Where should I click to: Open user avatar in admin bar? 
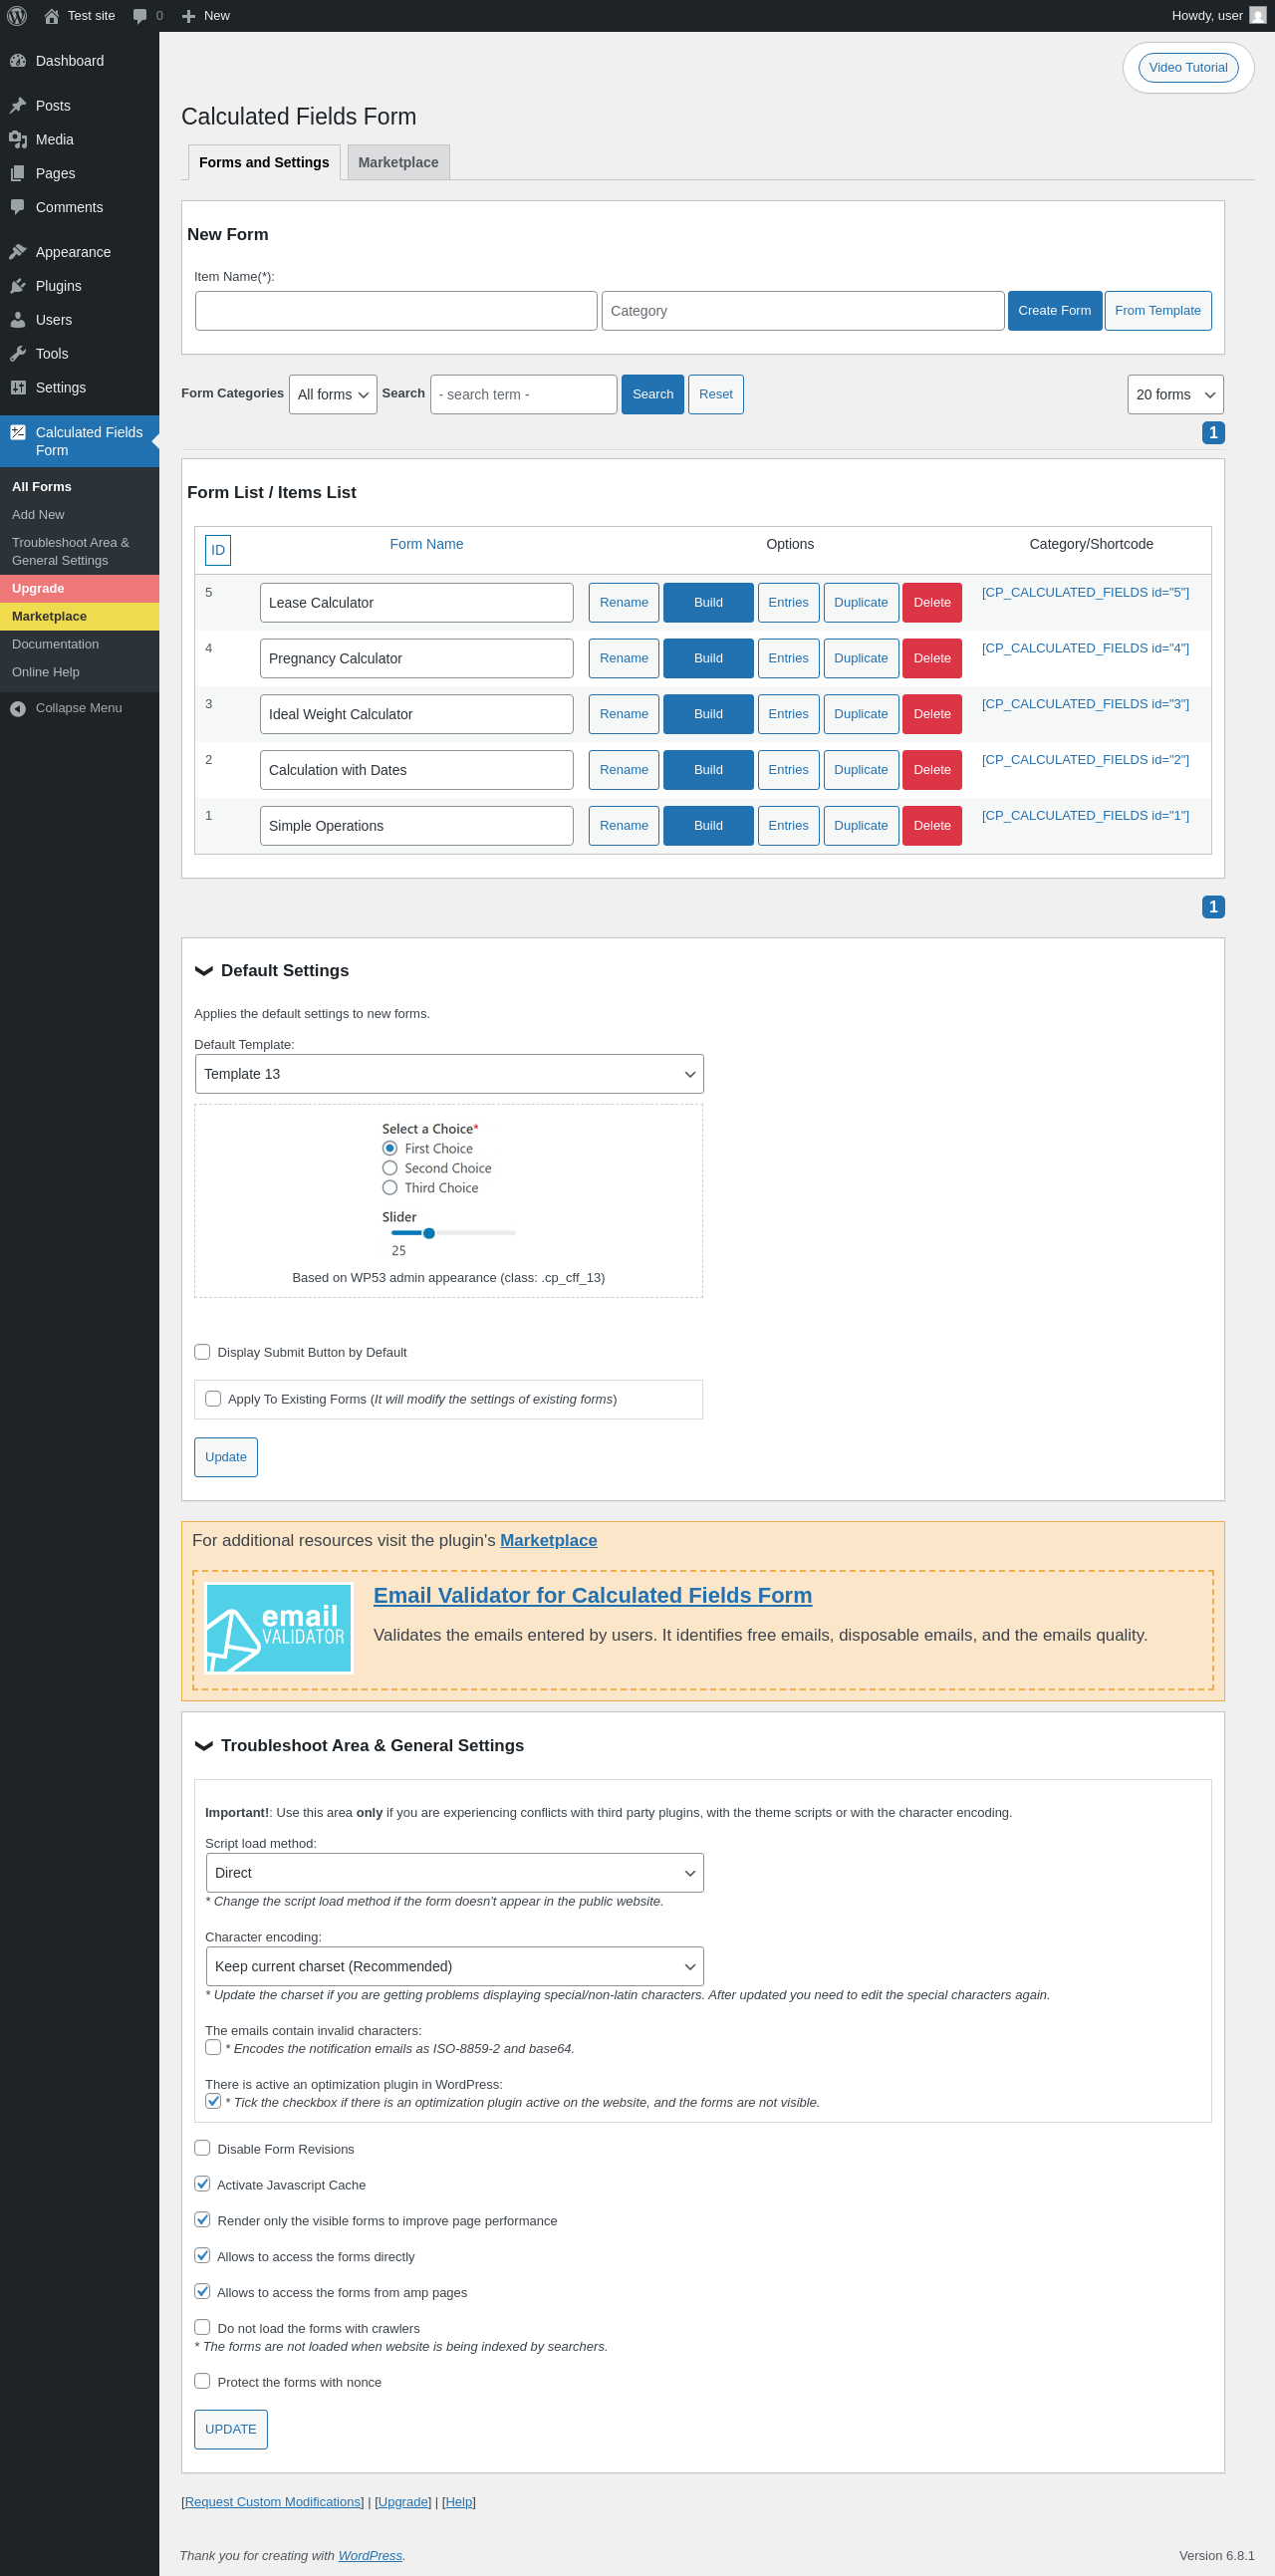1258,16
